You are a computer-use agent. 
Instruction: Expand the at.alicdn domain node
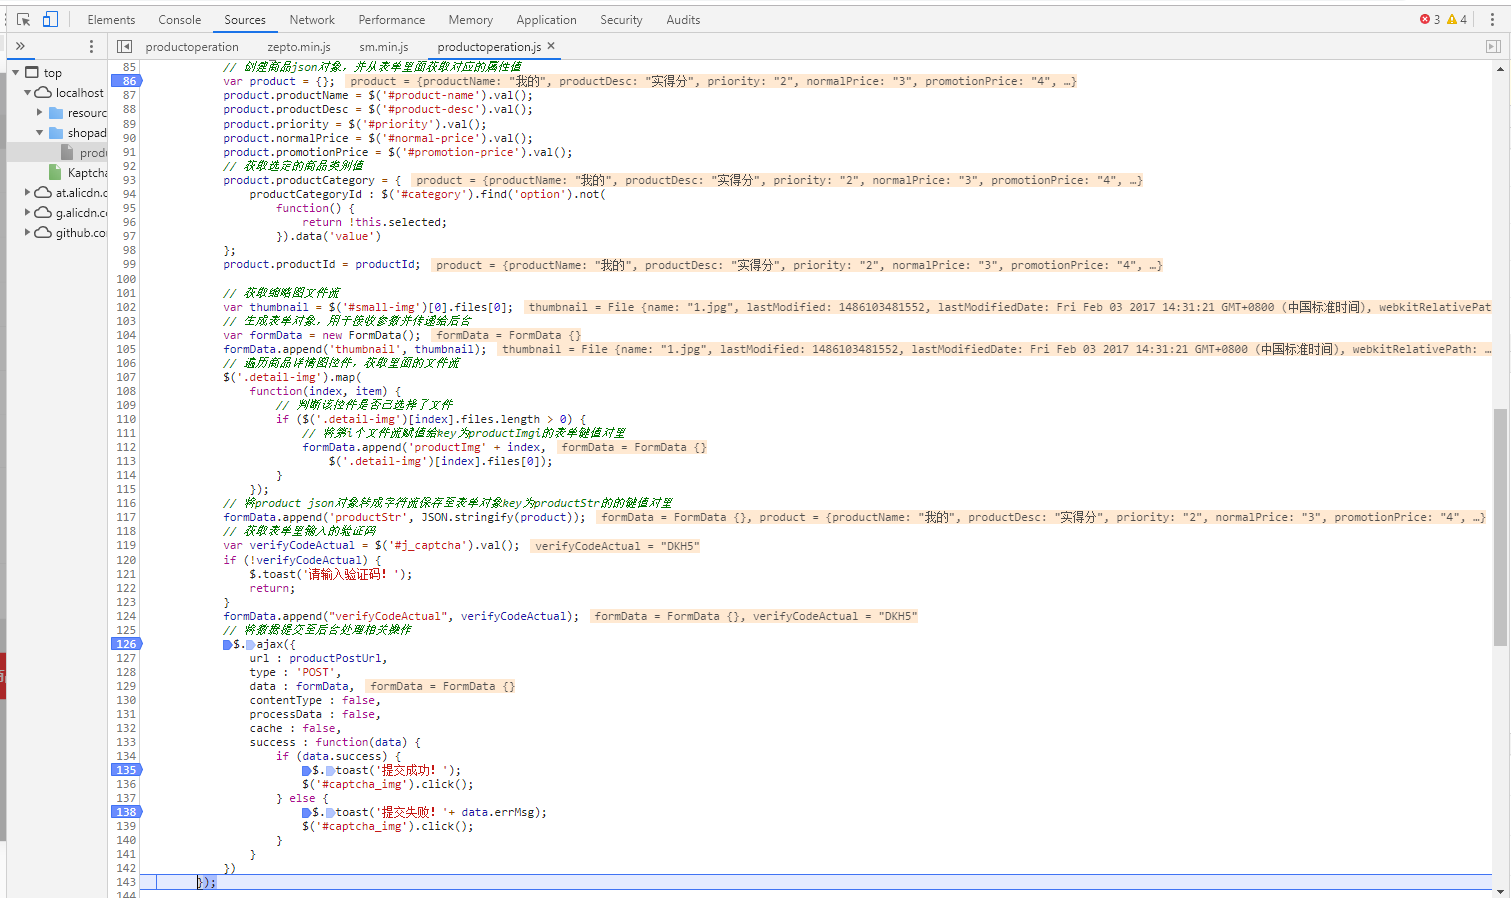28,192
